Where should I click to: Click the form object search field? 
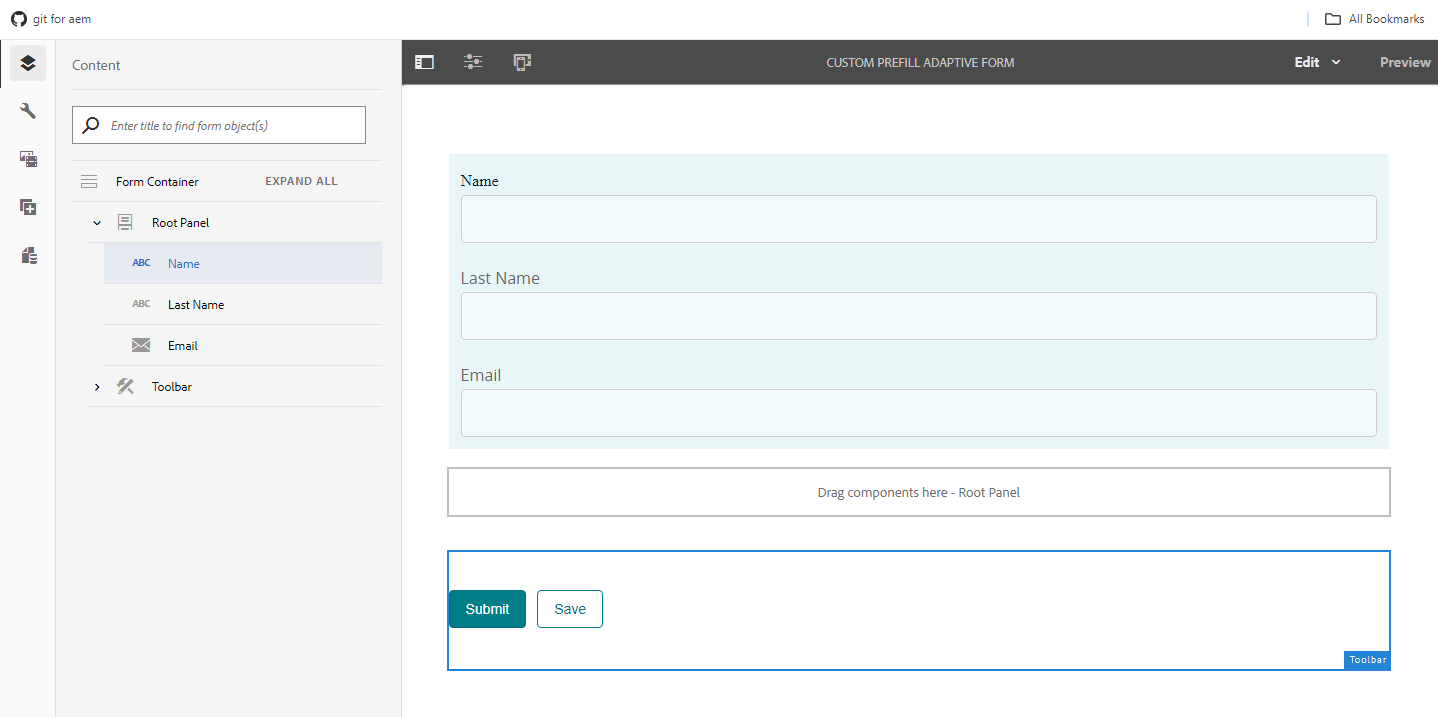pos(230,126)
